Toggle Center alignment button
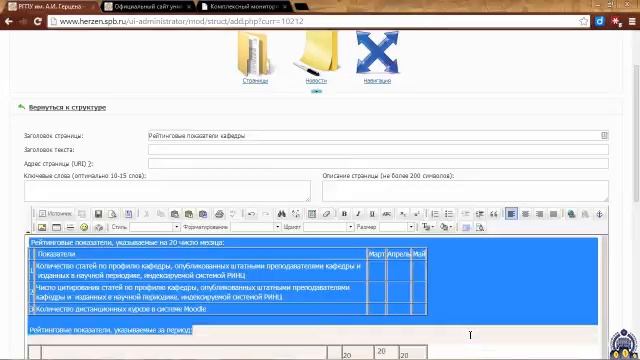The height and width of the screenshot is (360, 640). coord(525,214)
